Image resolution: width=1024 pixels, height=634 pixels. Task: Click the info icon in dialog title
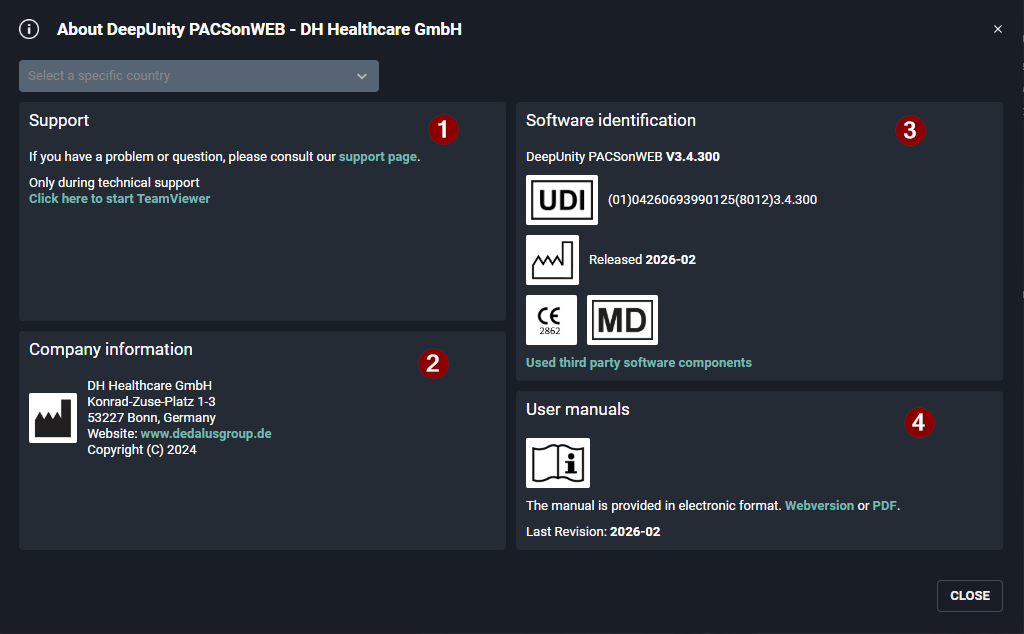coord(30,29)
